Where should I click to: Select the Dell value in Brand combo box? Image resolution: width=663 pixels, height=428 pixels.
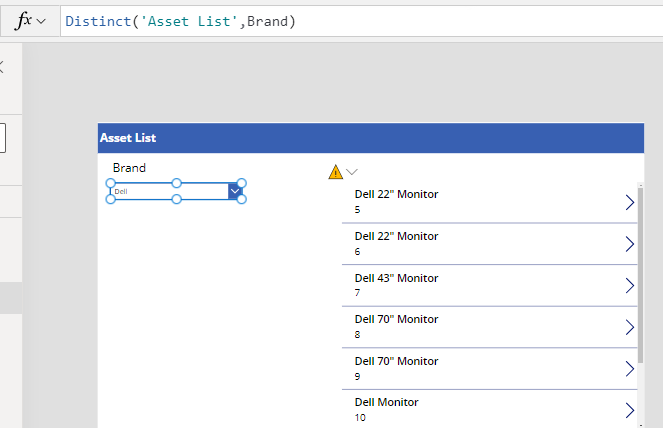tap(121, 192)
